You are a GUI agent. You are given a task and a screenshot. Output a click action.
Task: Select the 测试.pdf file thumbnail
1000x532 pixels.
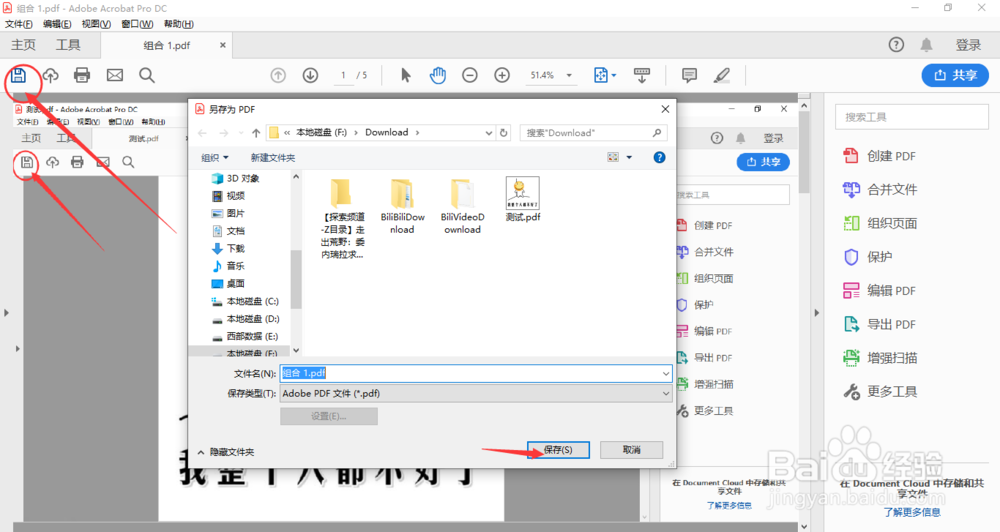(x=522, y=200)
